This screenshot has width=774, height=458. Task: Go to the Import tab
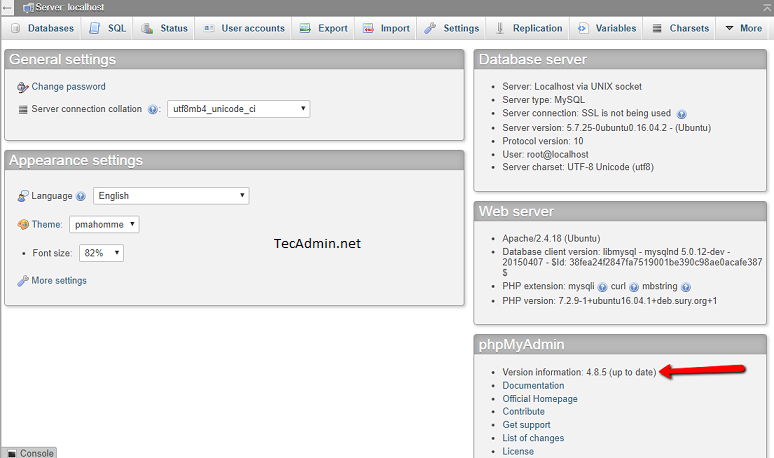[386, 28]
